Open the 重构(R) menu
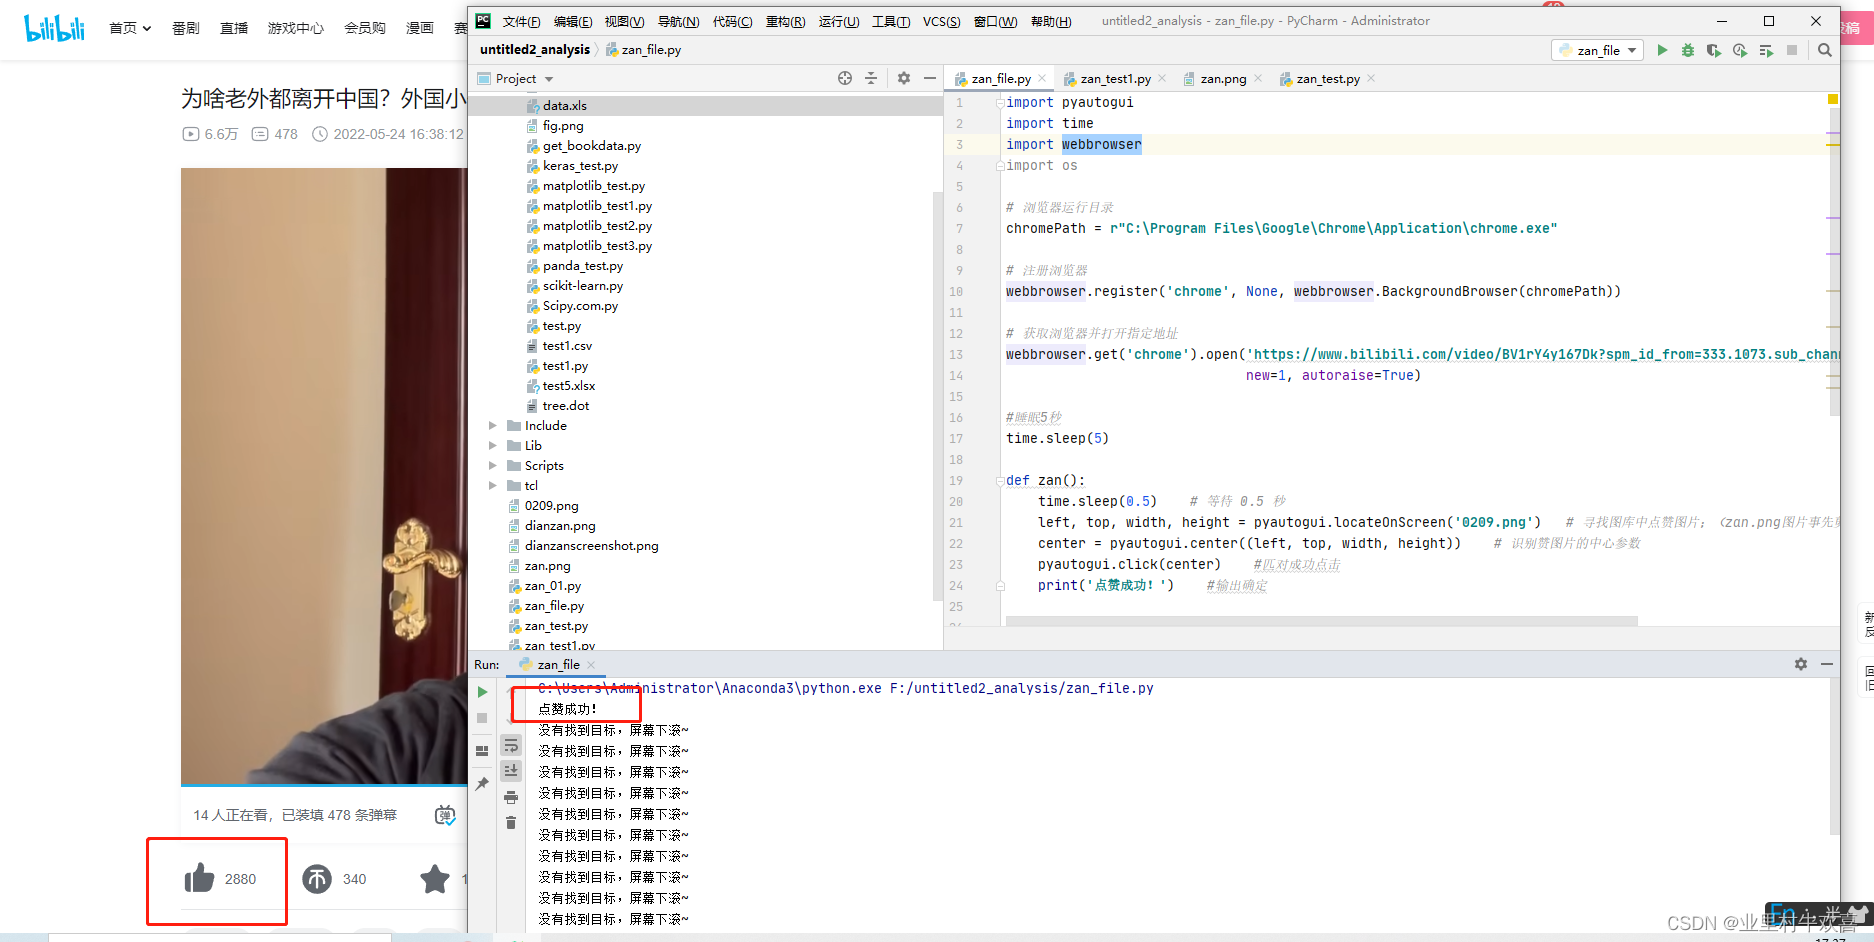The image size is (1874, 942). click(785, 21)
